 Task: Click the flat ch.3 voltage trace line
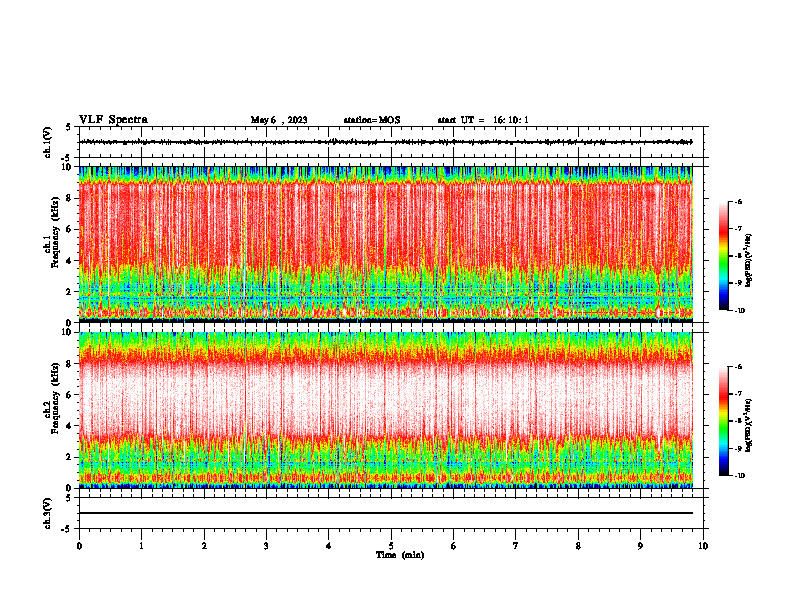pos(386,513)
